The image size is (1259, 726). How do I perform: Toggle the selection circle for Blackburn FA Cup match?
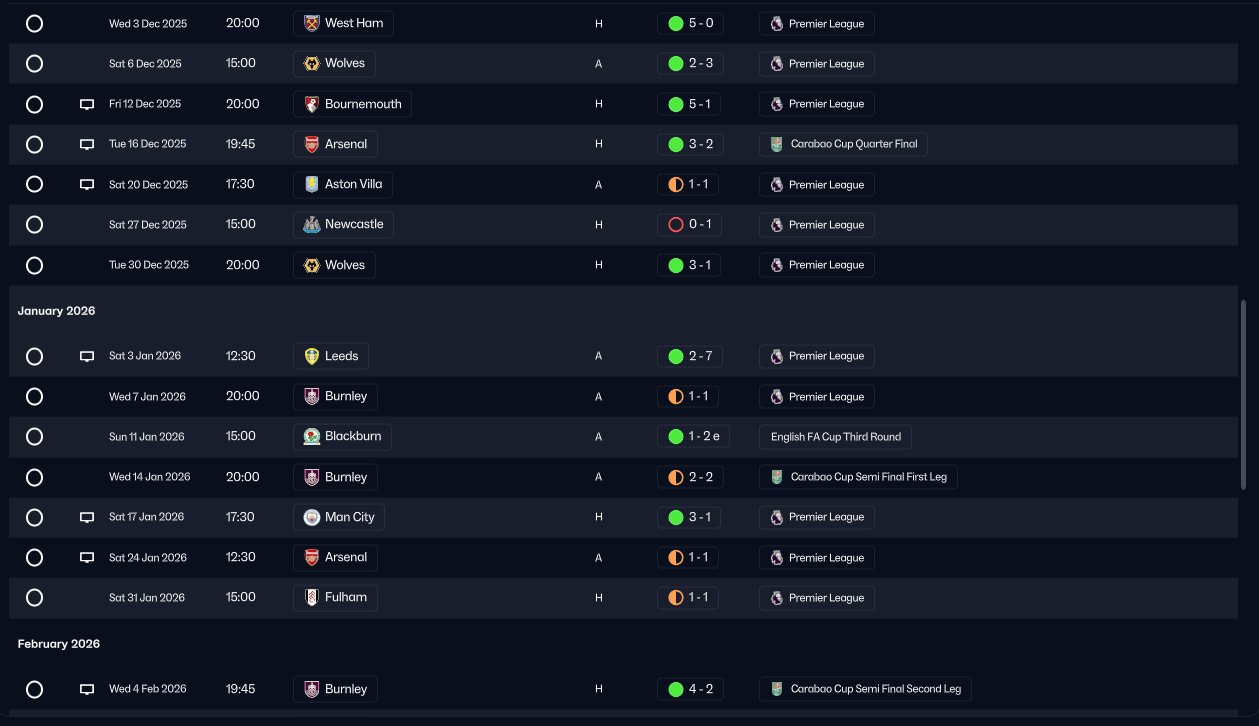(x=34, y=437)
